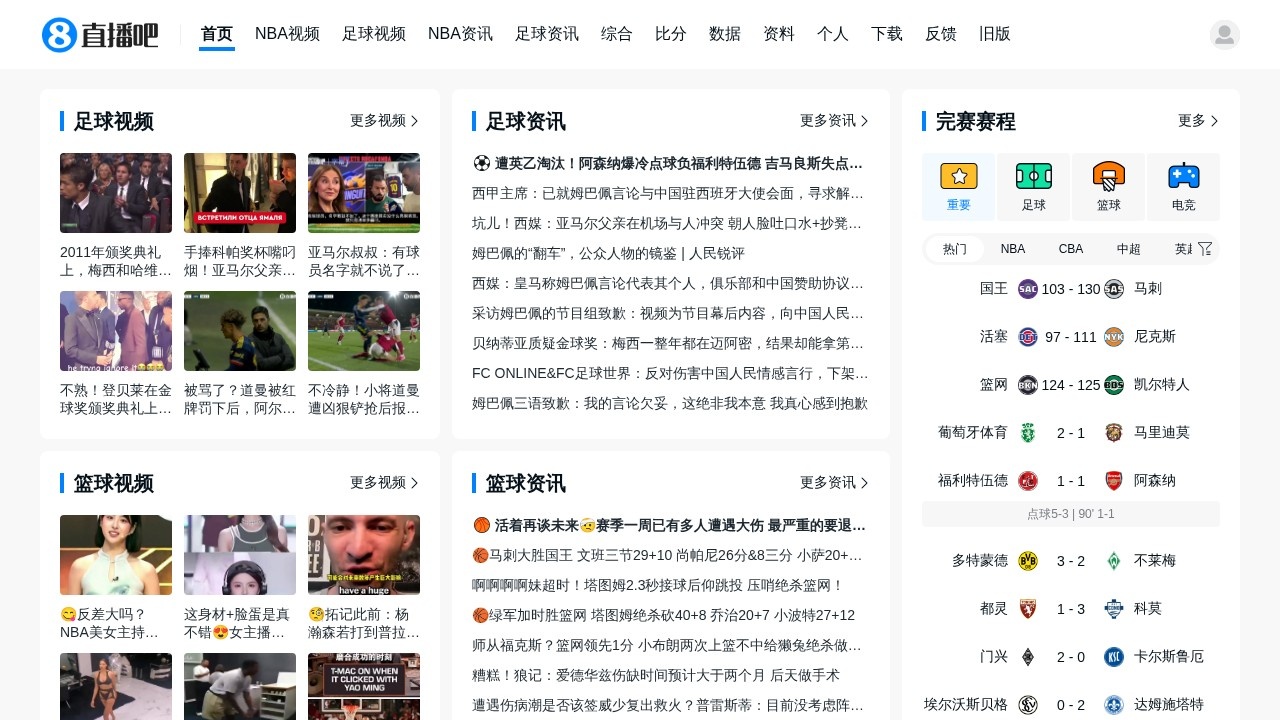Viewport: 1280px width, 720px height.
Task: Click the 直播吧 site logo
Action: point(100,34)
